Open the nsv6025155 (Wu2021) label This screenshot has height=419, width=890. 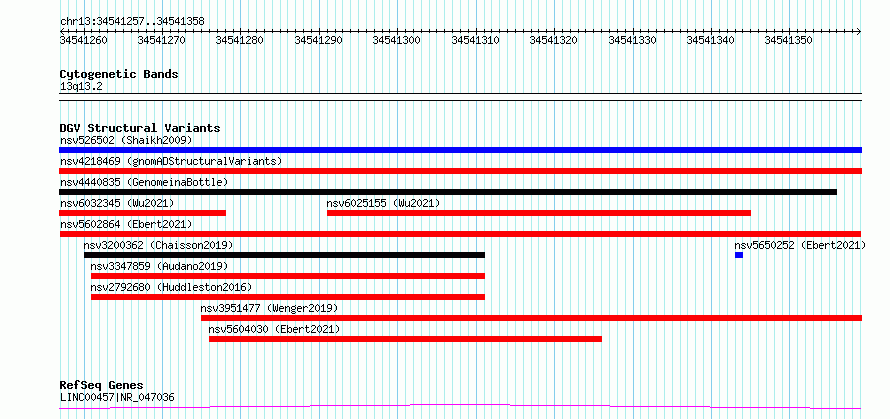click(x=383, y=203)
